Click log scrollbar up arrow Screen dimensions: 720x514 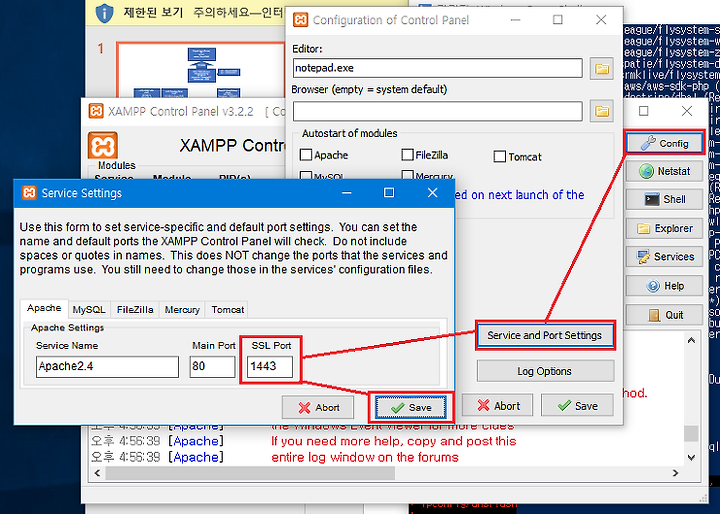coord(692,340)
